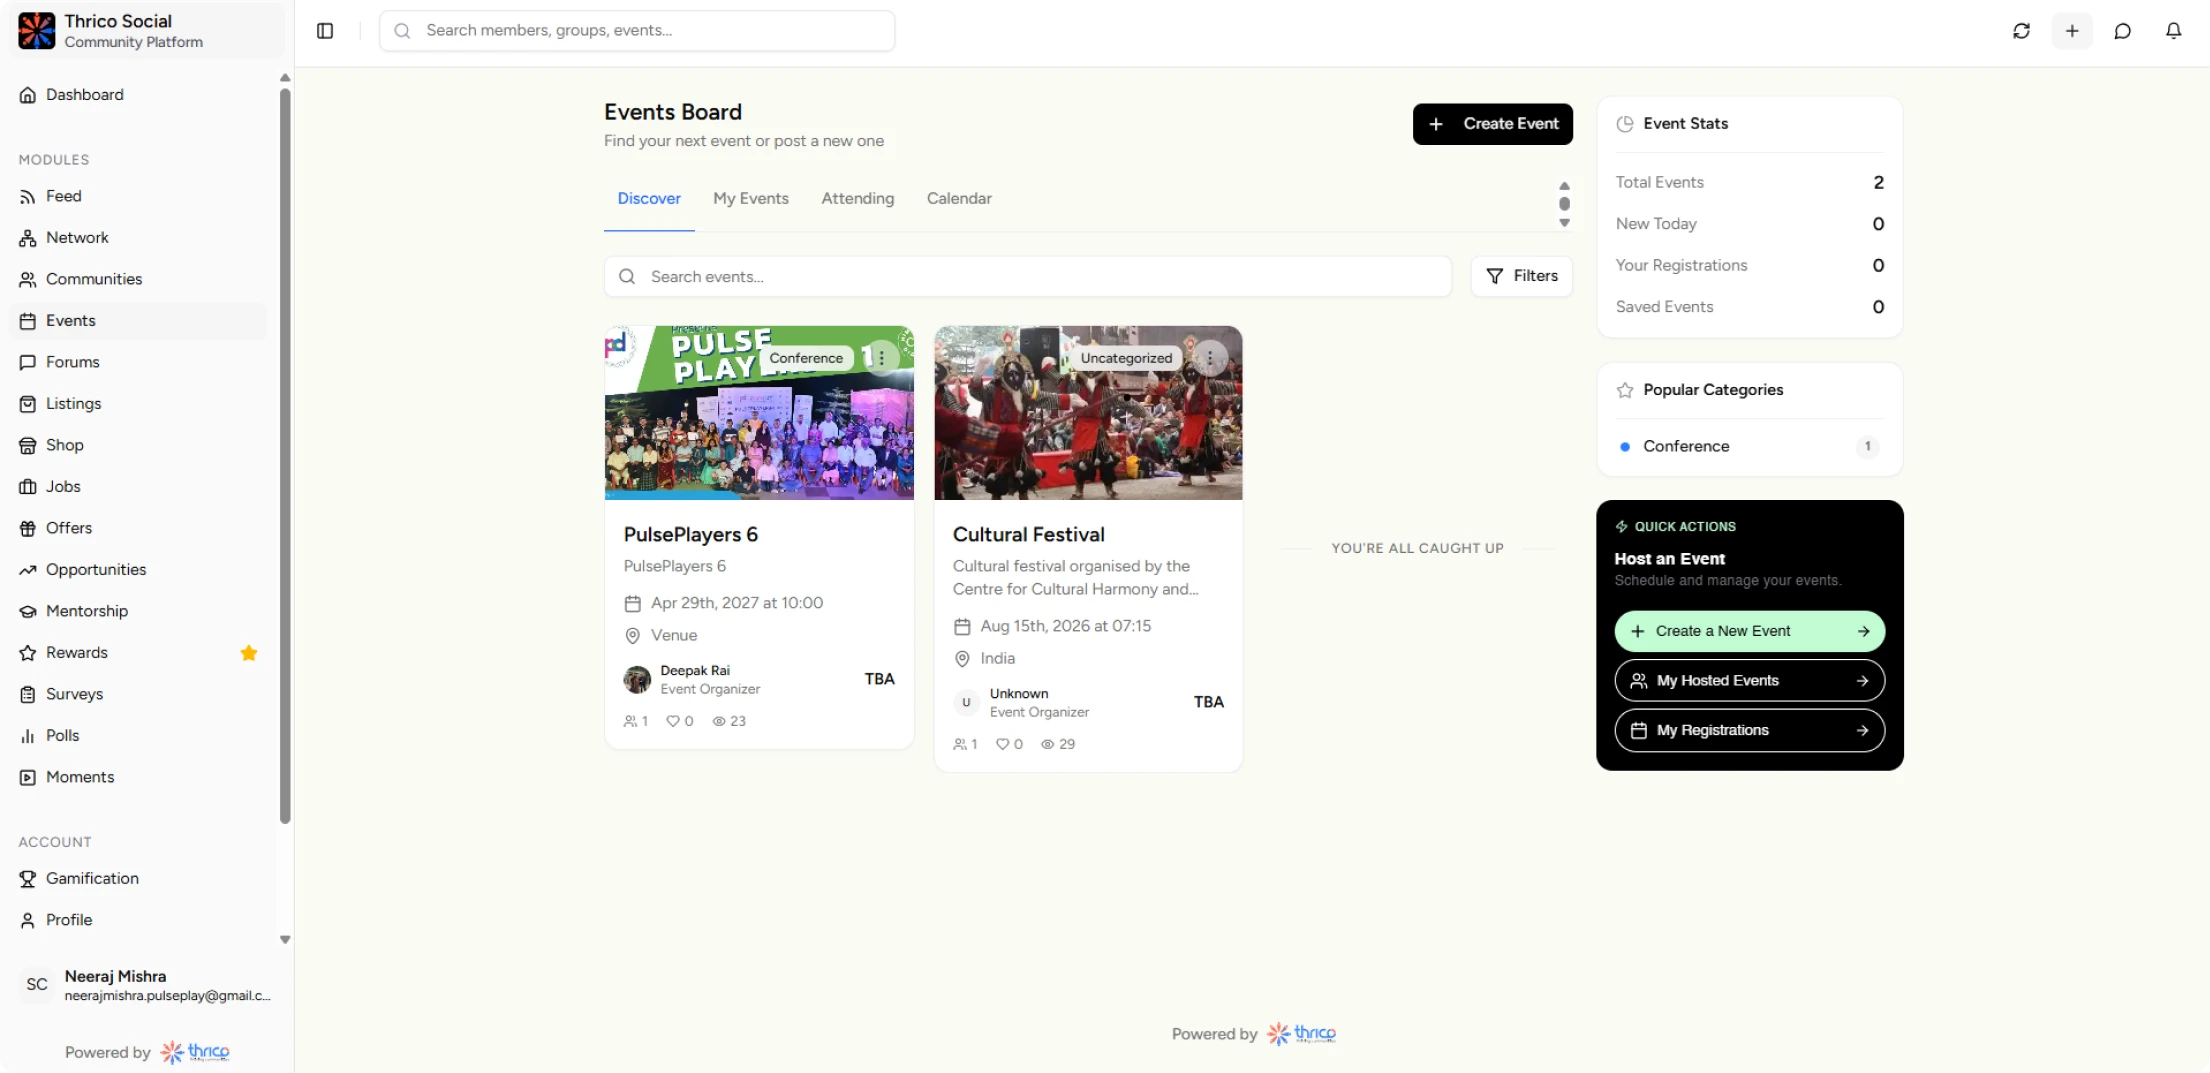Click Total Events stat row
The height and width of the screenshot is (1073, 2210).
tap(1749, 183)
